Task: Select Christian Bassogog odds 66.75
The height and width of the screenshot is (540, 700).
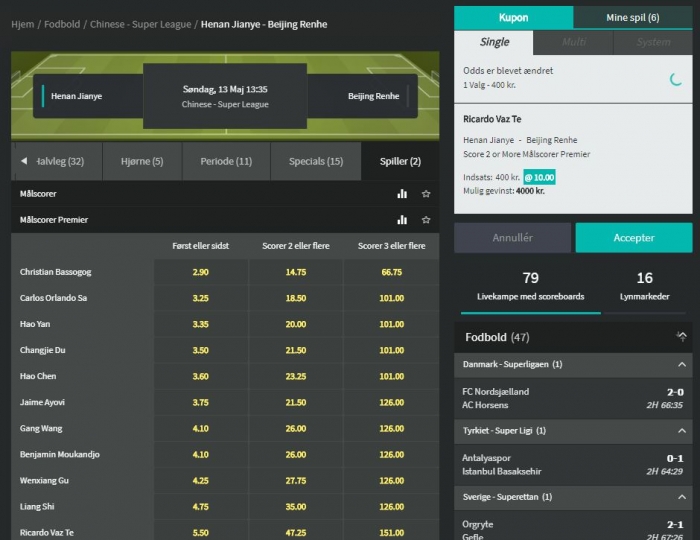Action: point(392,272)
